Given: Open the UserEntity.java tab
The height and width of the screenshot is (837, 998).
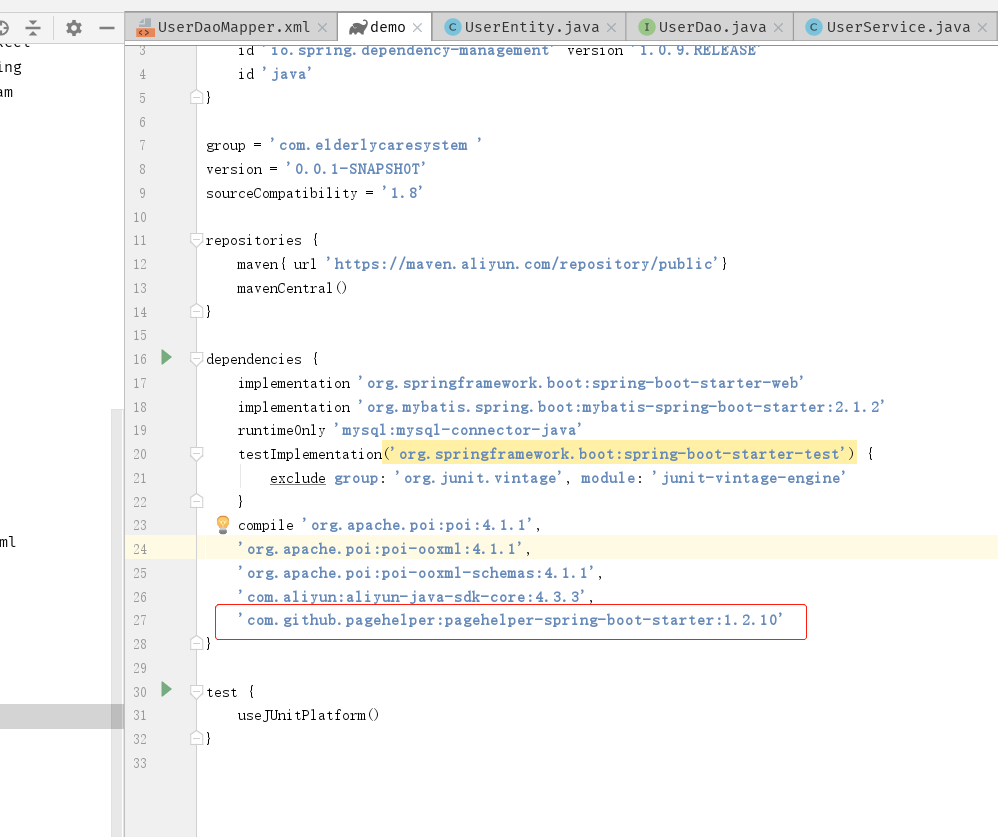Looking at the screenshot, I should [x=531, y=27].
